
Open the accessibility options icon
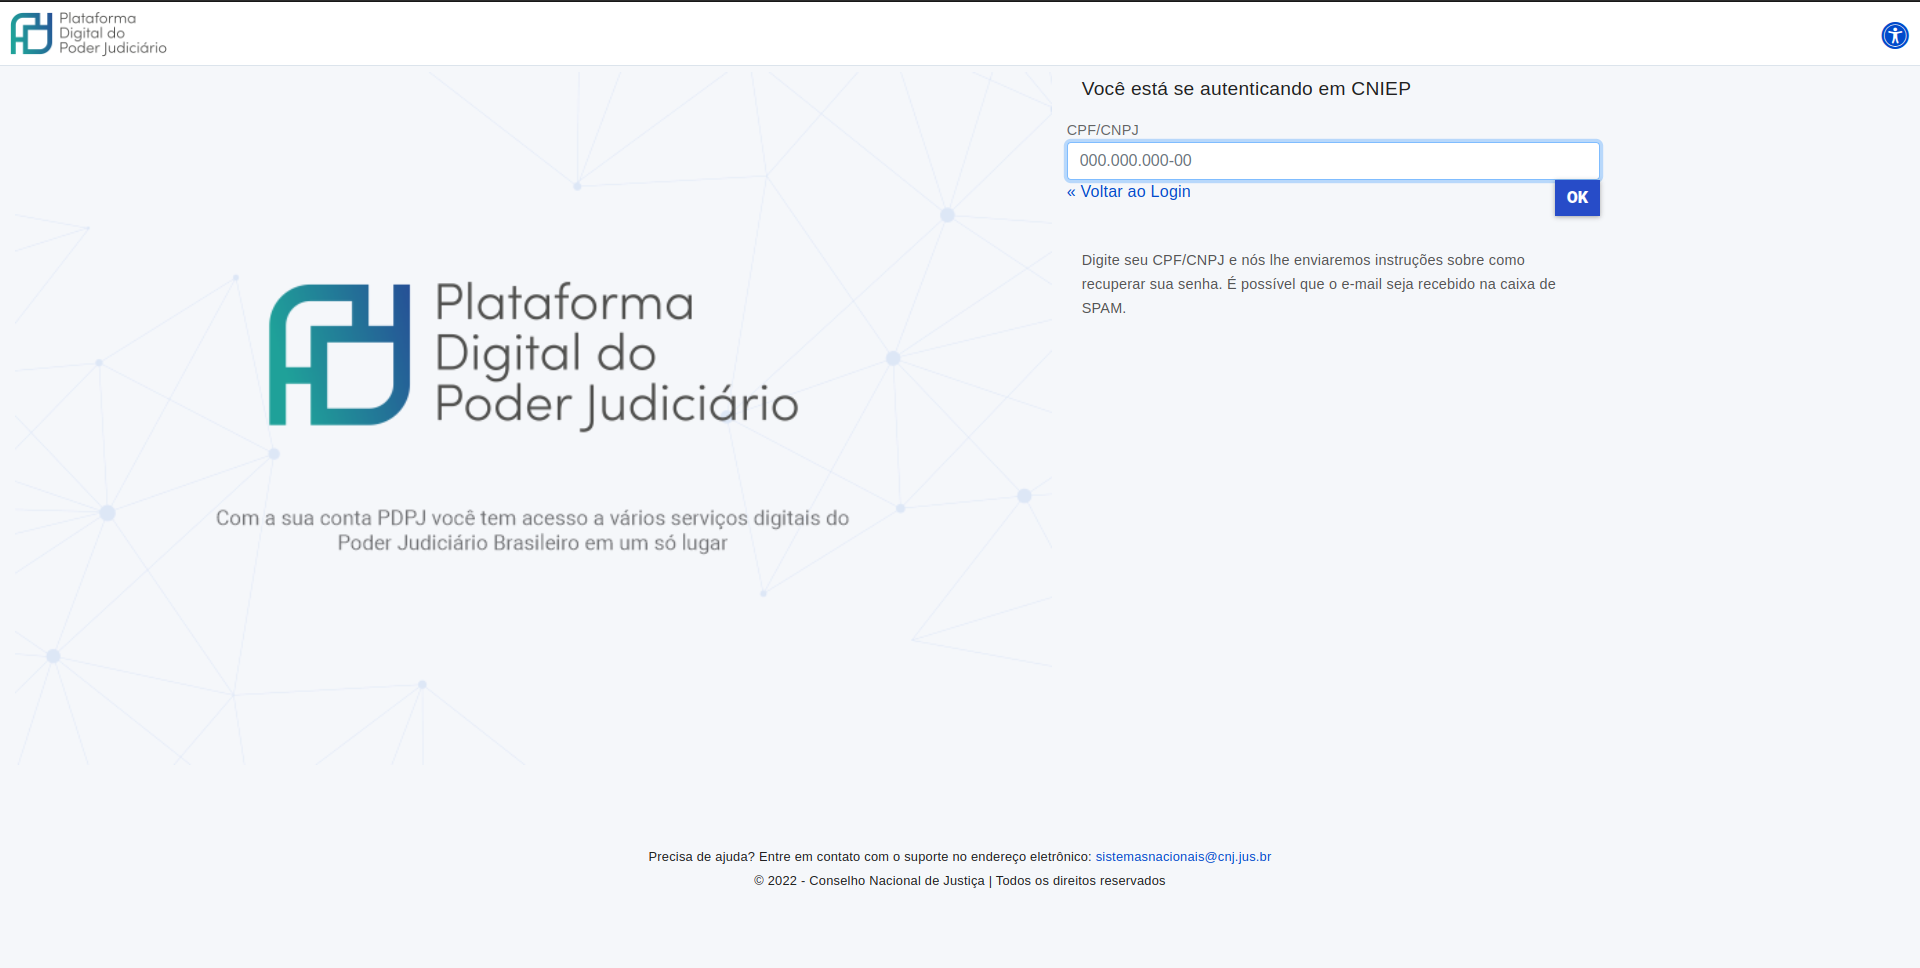click(x=1894, y=35)
